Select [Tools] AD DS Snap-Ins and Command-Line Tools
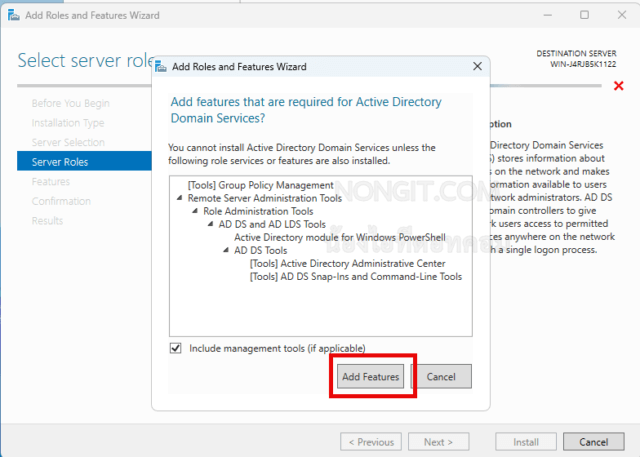This screenshot has height=457, width=640. 356,276
